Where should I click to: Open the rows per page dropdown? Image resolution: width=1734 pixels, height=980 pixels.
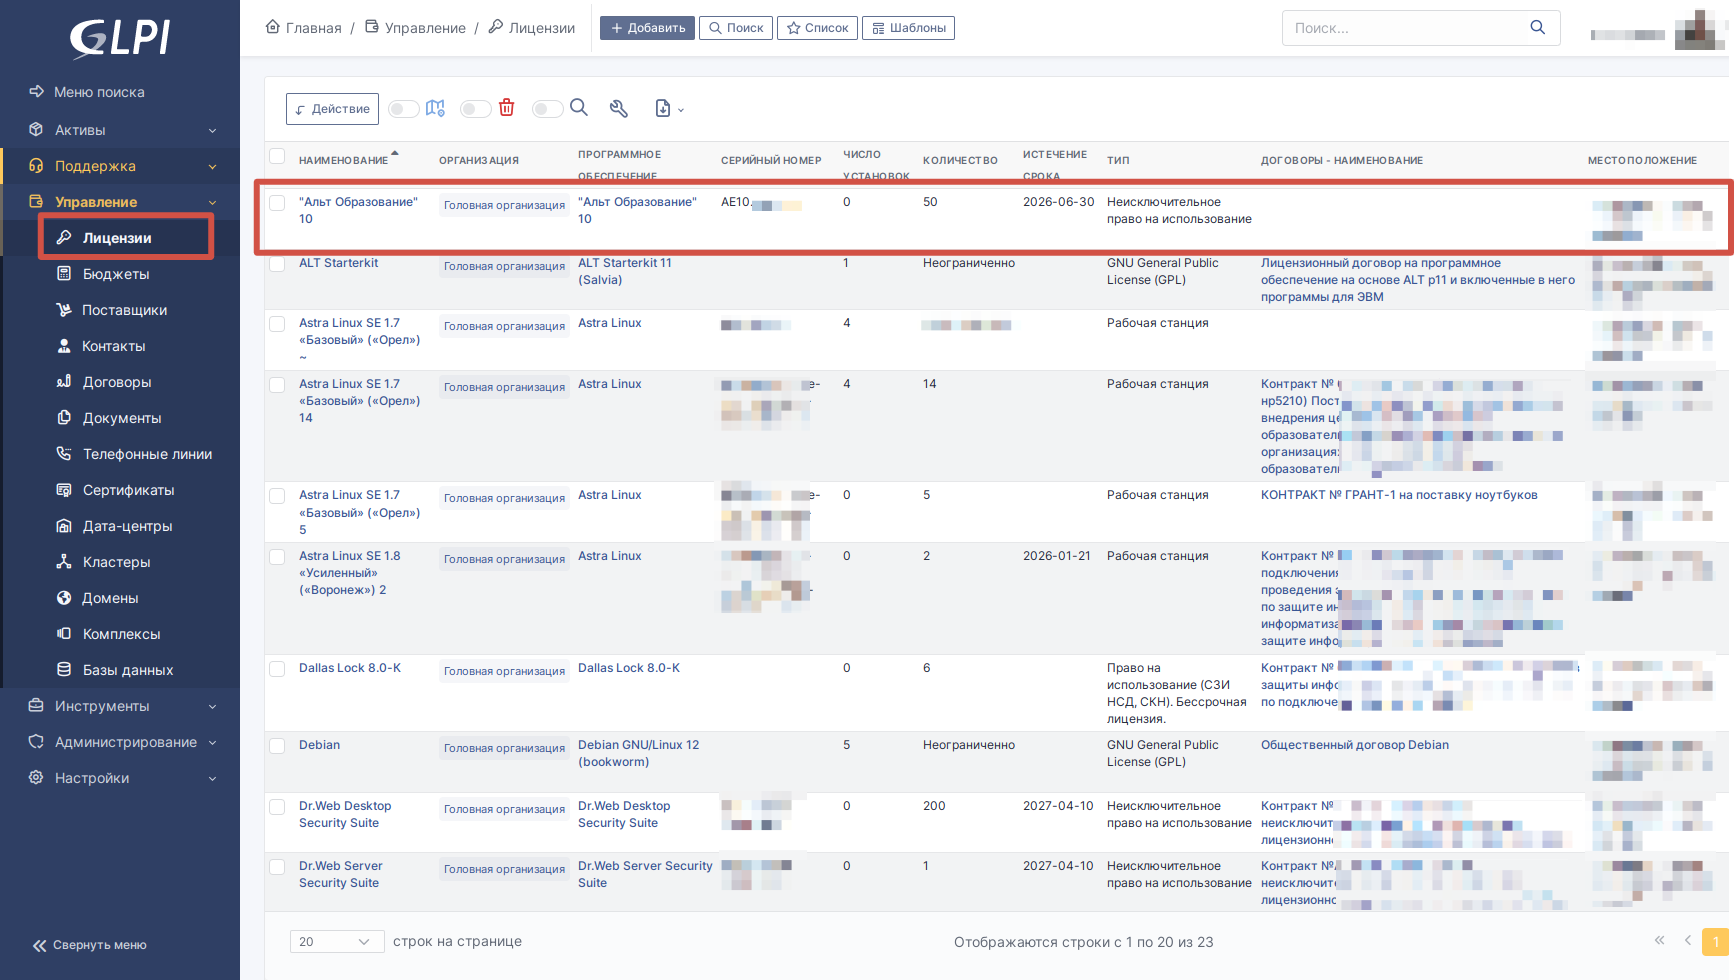point(335,942)
